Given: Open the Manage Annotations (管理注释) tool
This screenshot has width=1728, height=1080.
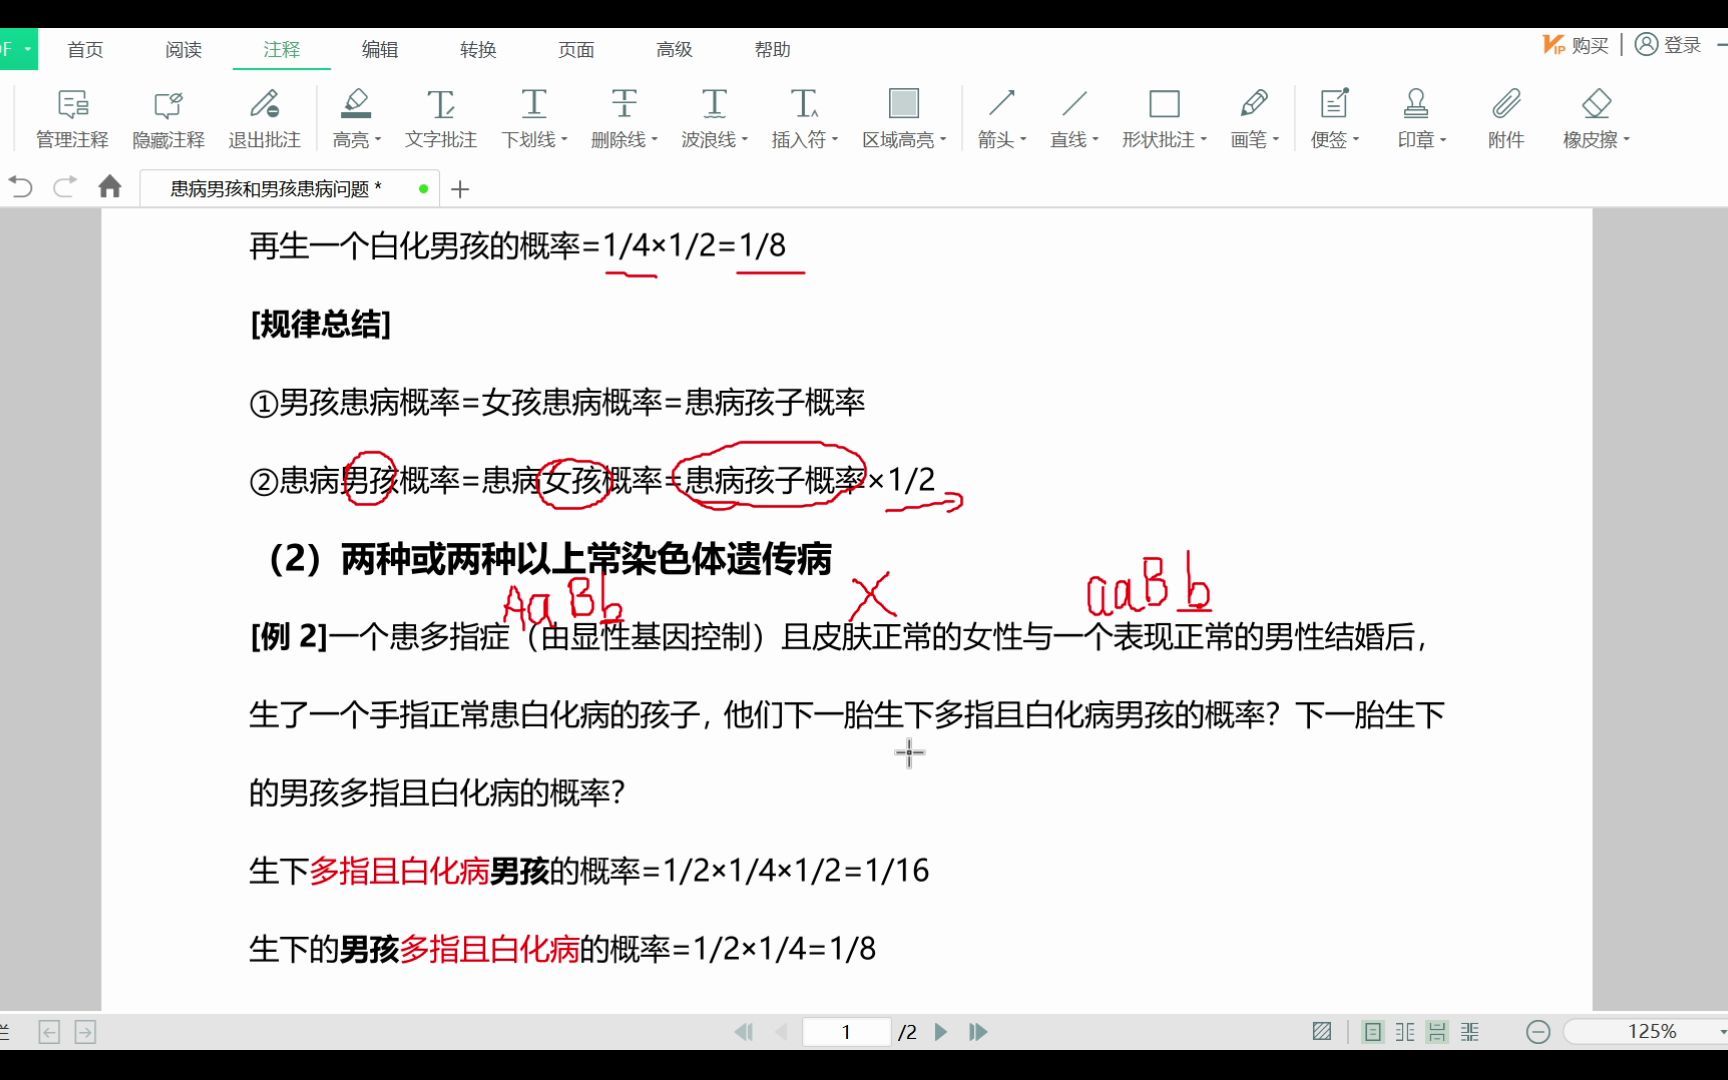Looking at the screenshot, I should tap(72, 119).
